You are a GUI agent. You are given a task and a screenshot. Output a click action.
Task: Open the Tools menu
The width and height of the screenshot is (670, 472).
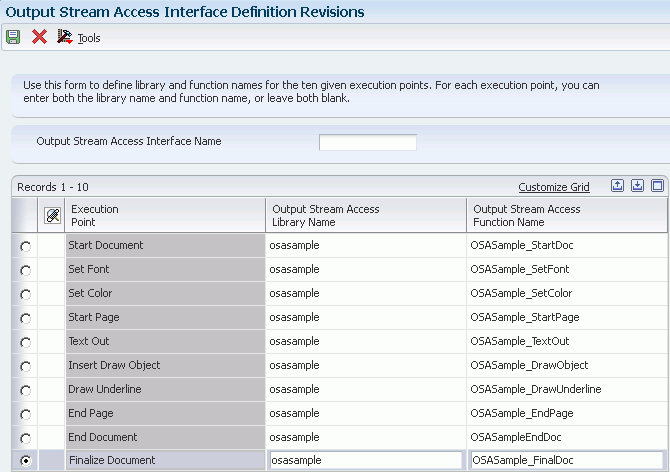tap(89, 38)
